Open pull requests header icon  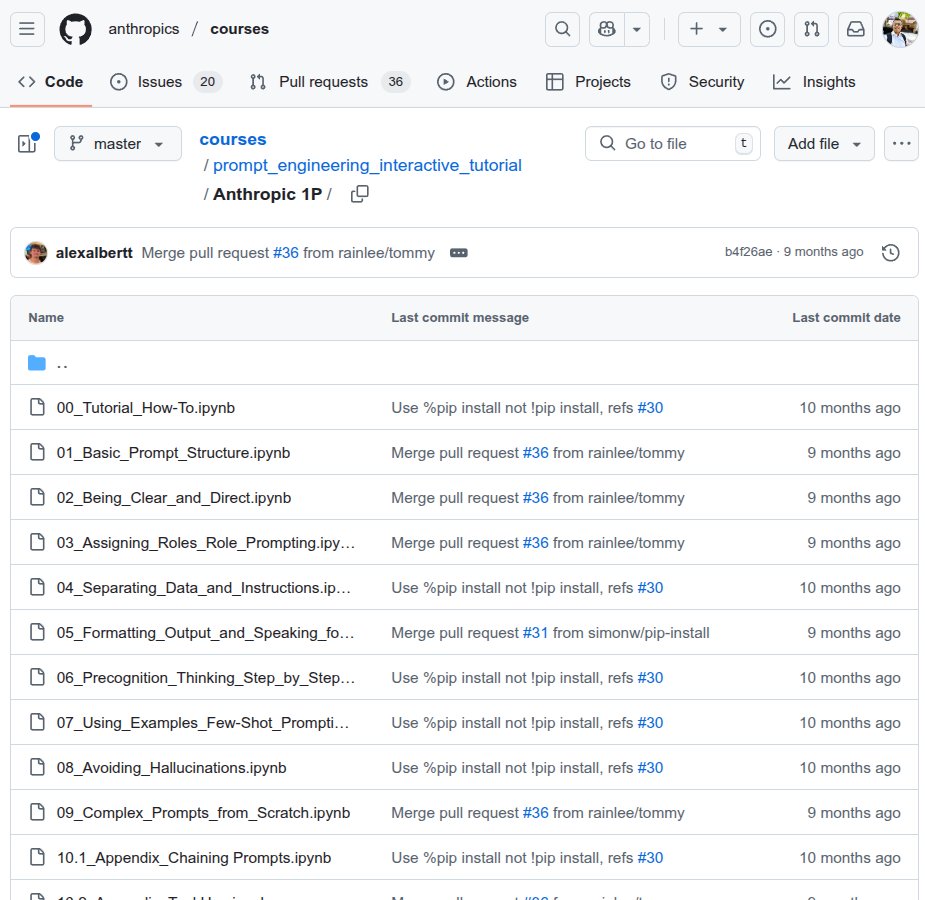tap(811, 29)
